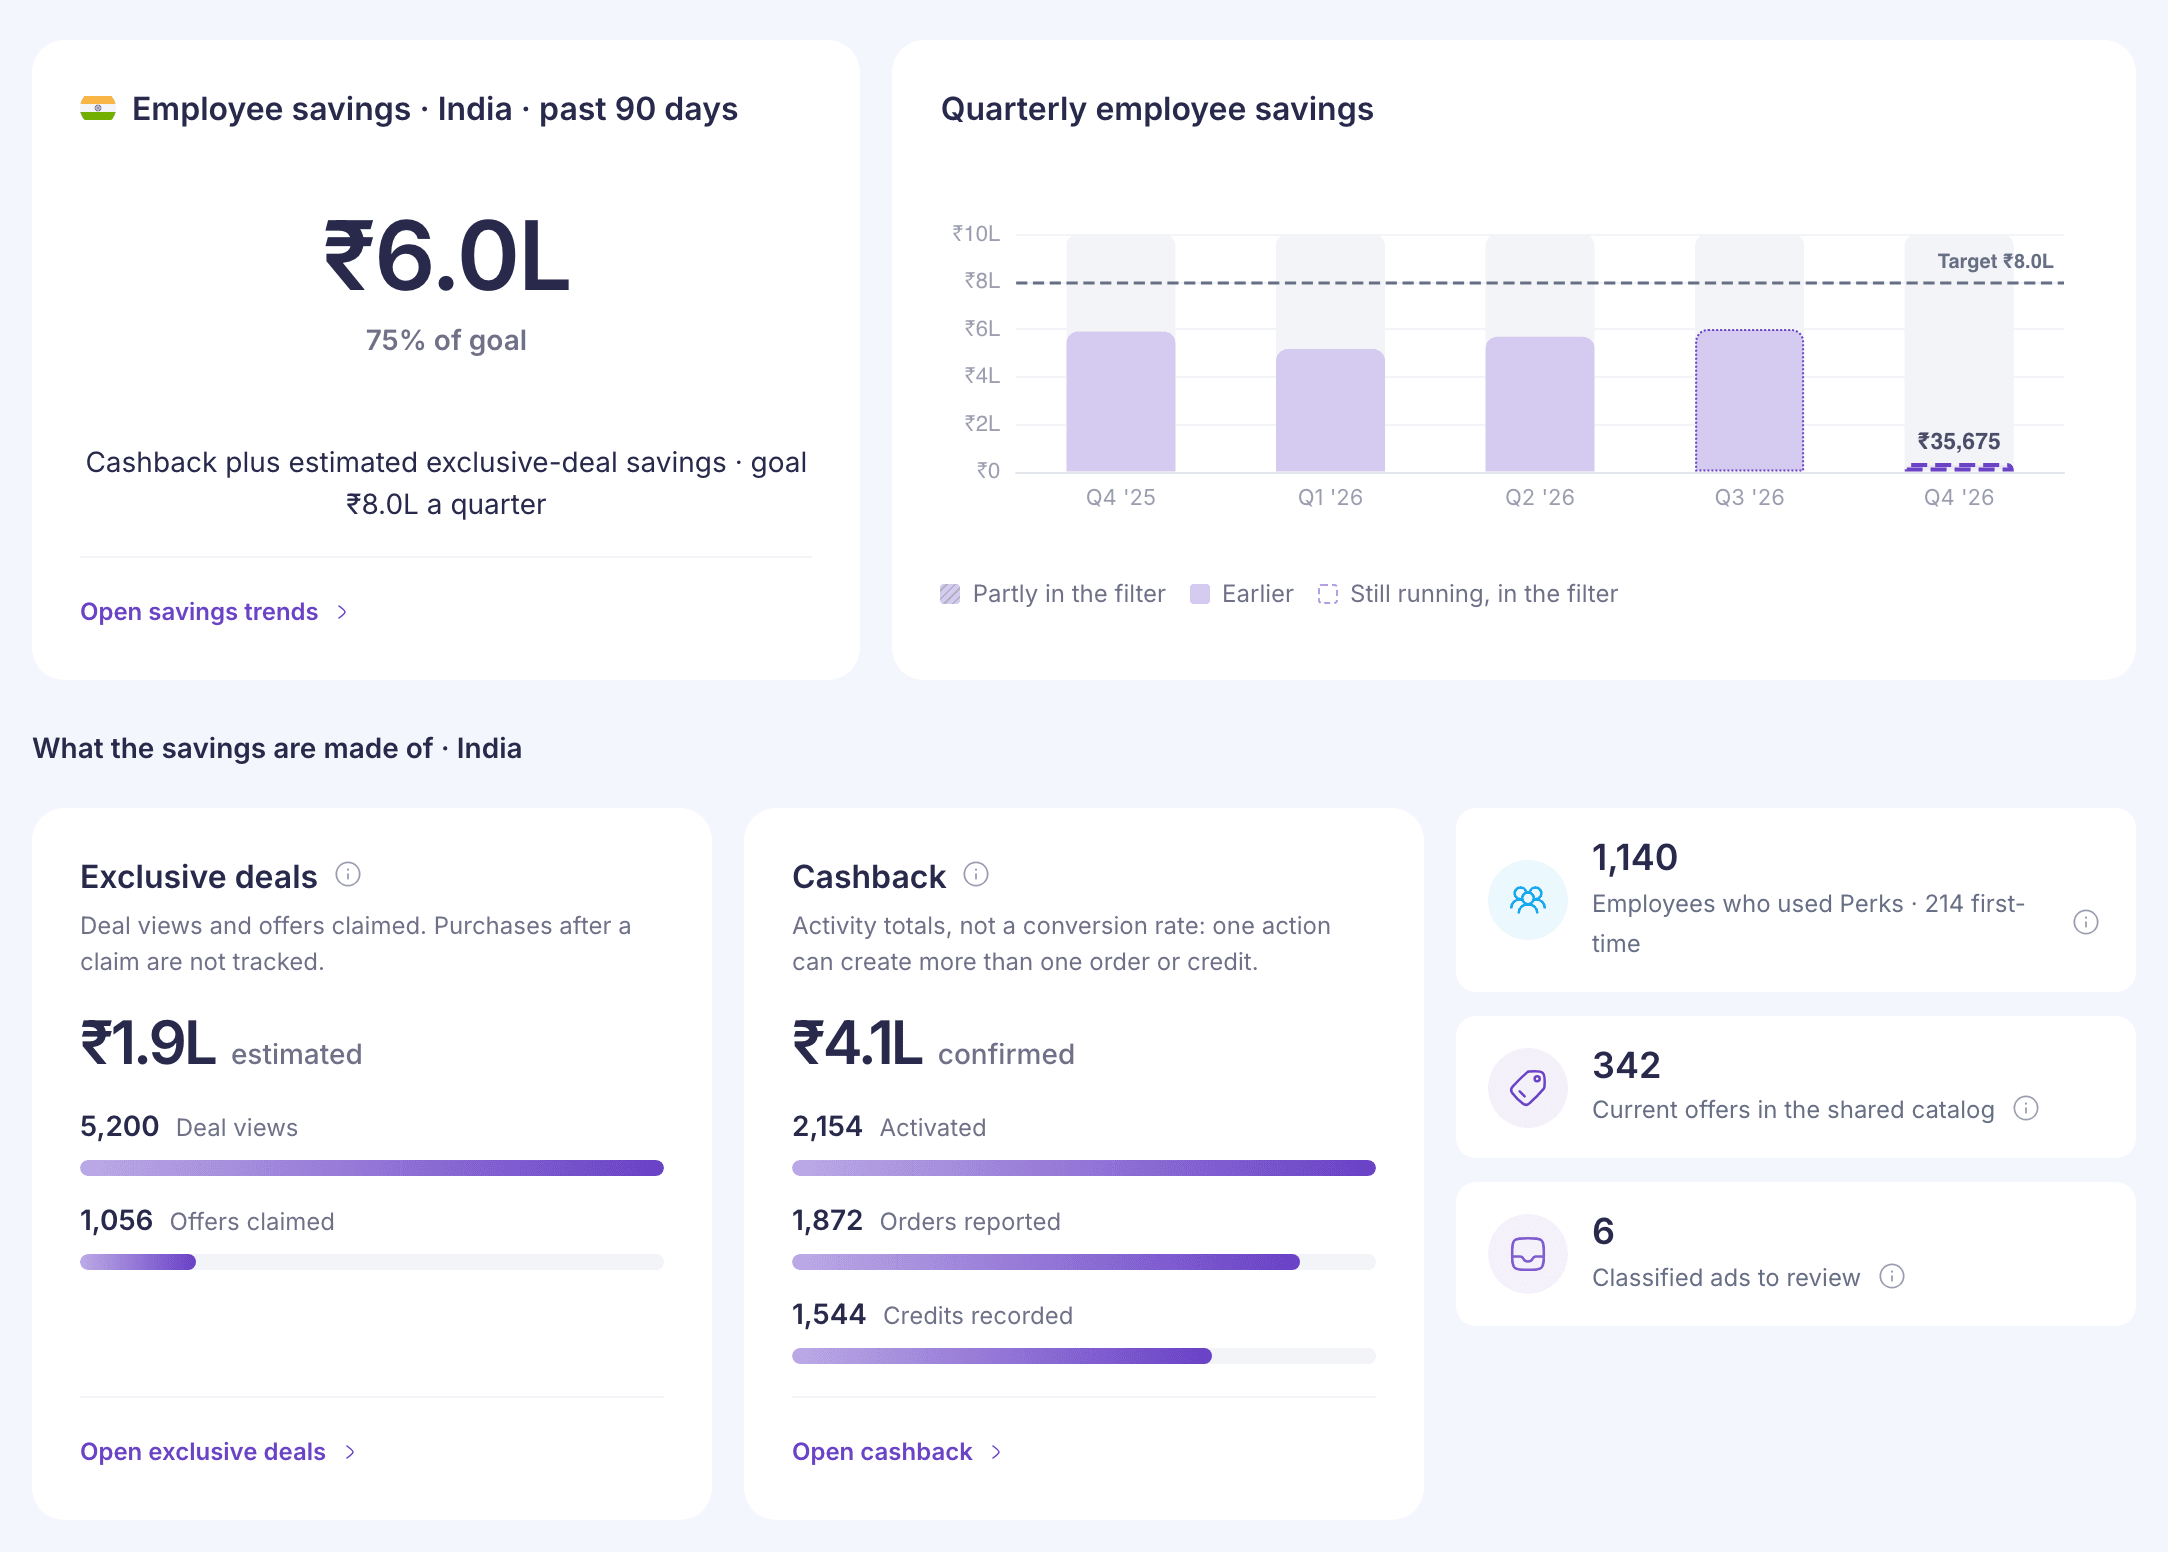Image resolution: width=2168 pixels, height=1552 pixels.
Task: Click the offers tag icon
Action: (x=1528, y=1088)
